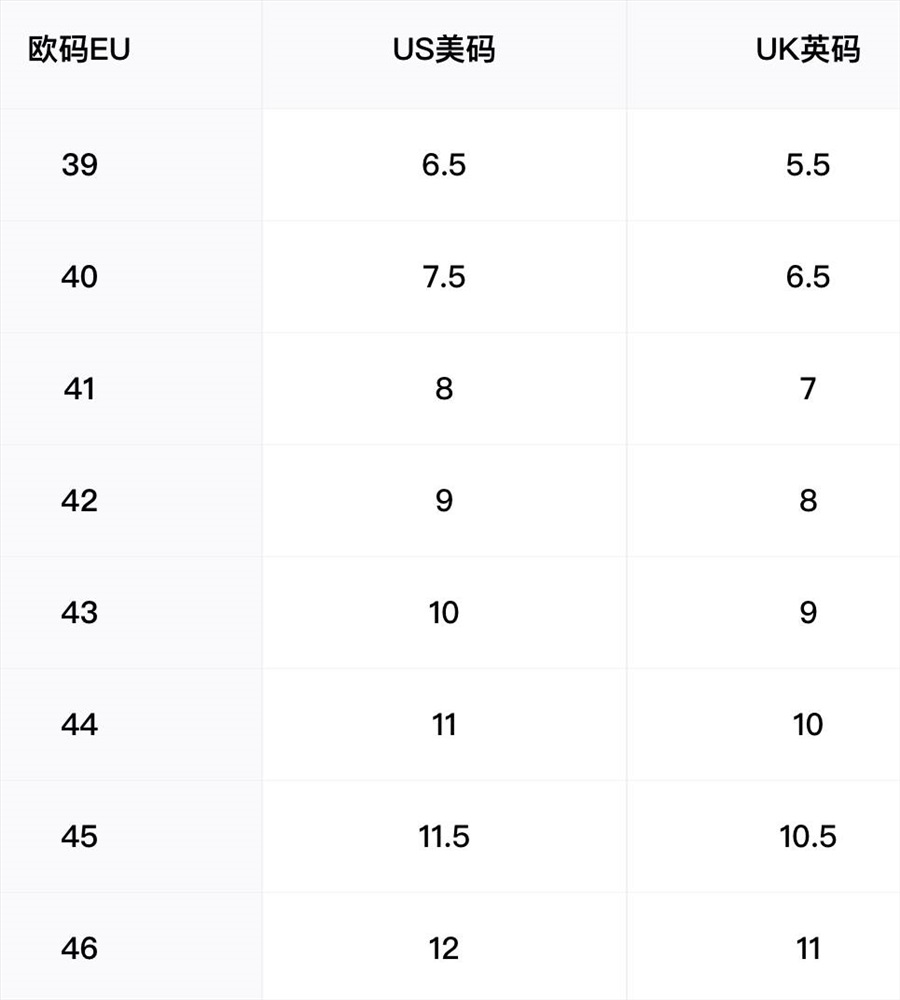Click the UK英码 column header
This screenshot has width=900, height=1000.
[x=808, y=50]
